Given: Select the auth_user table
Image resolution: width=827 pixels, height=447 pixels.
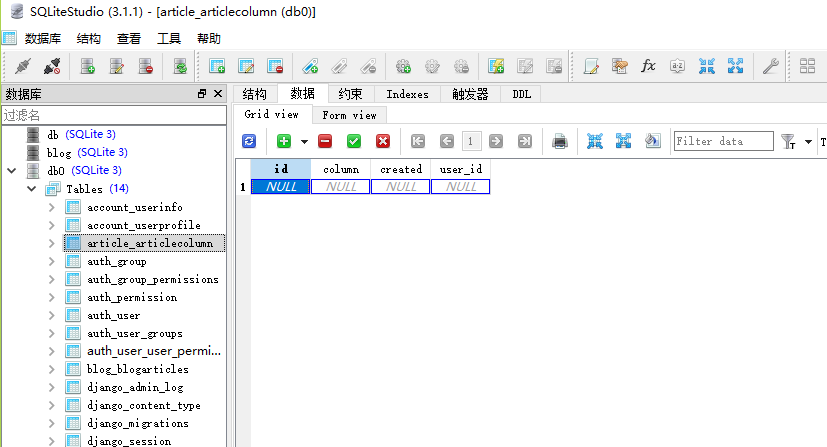Looking at the screenshot, I should click(x=113, y=315).
